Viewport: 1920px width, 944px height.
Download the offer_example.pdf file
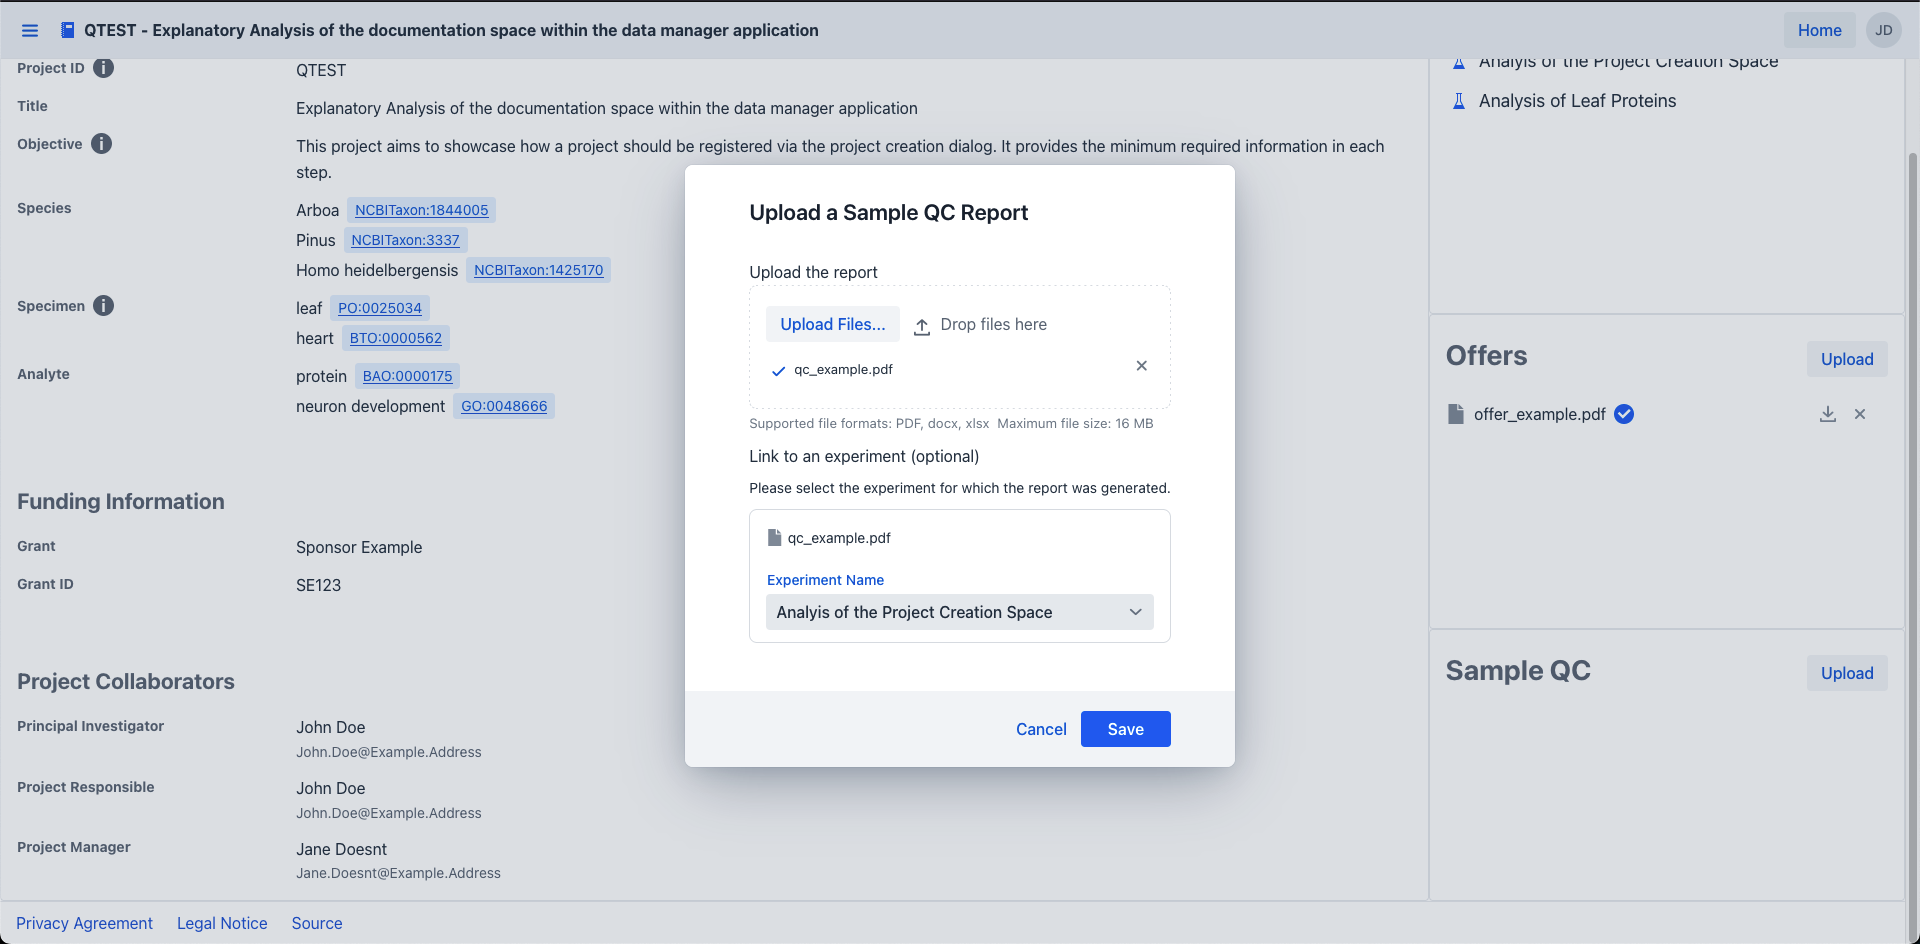1827,414
